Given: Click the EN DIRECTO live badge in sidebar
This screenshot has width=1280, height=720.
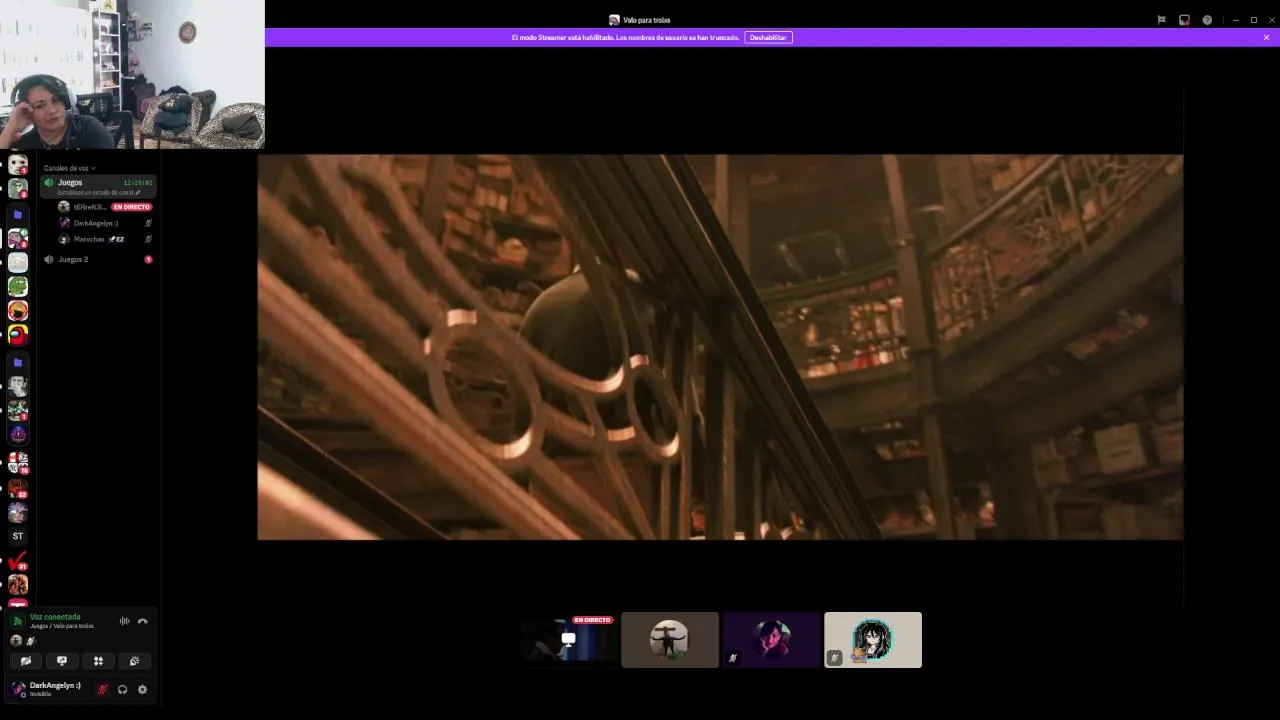Looking at the screenshot, I should [x=131, y=207].
